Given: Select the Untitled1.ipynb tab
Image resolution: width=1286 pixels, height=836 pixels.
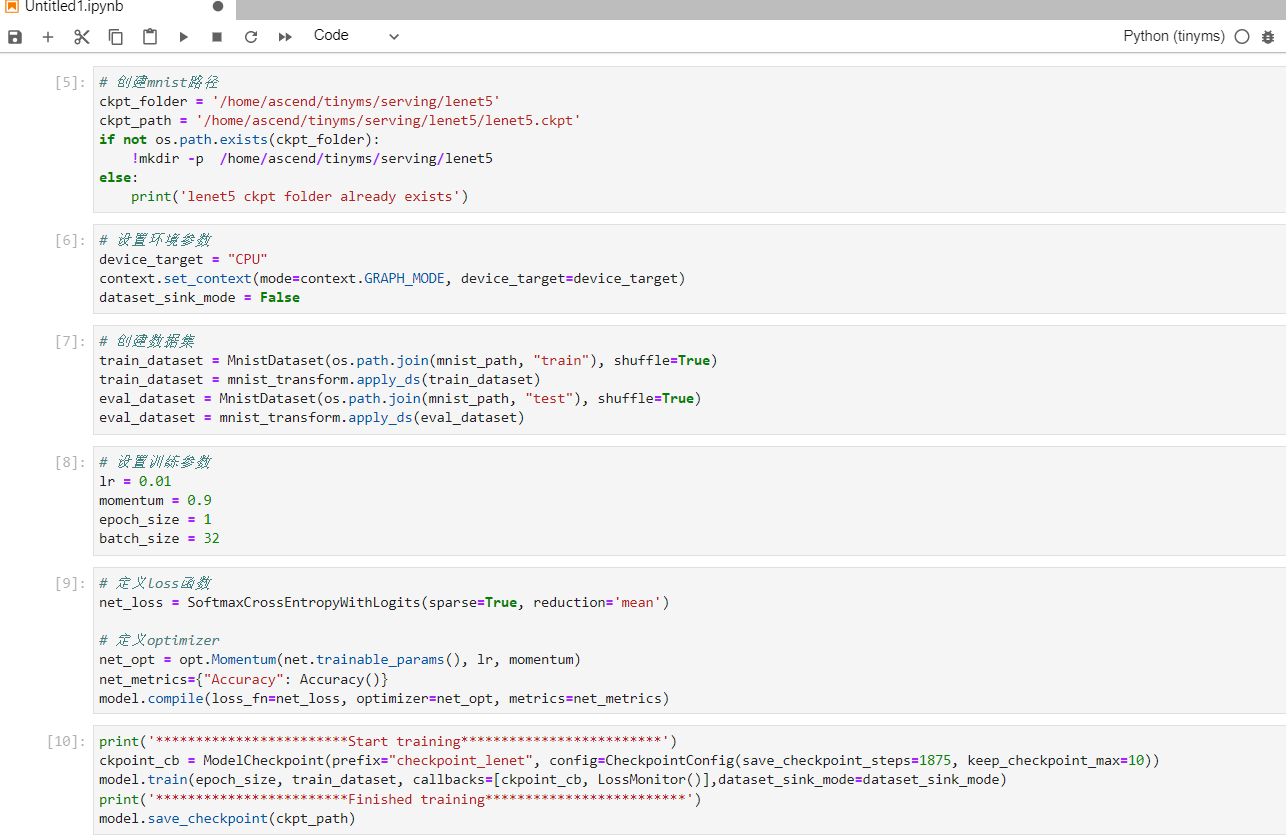Looking at the screenshot, I should coord(73,7).
